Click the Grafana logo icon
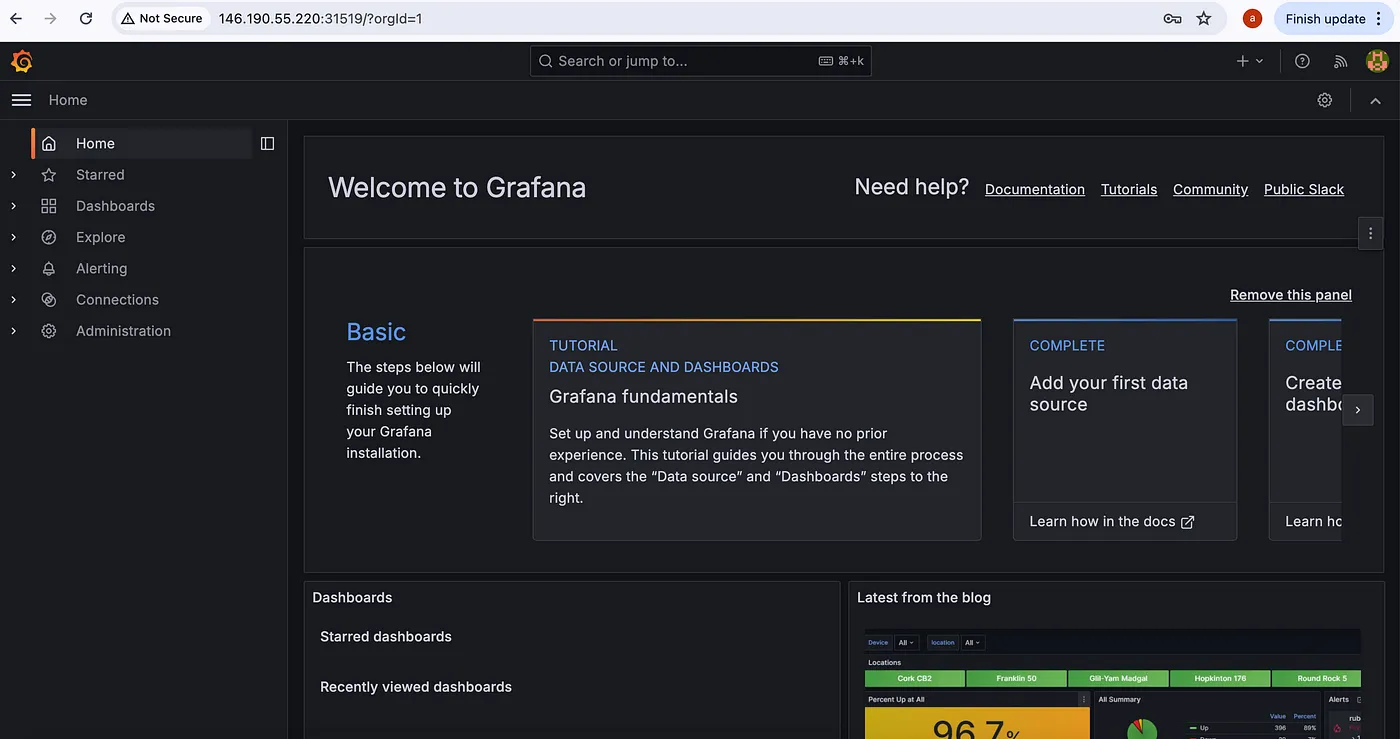 22,61
